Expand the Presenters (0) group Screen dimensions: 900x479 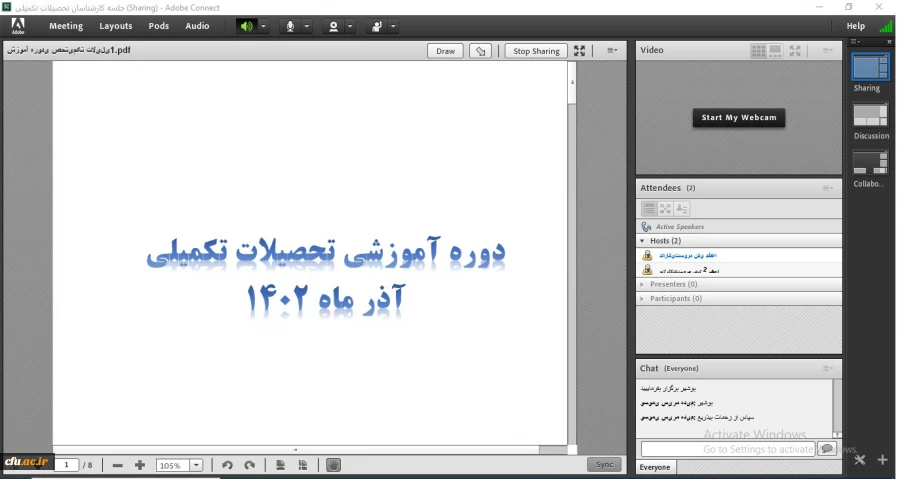tap(643, 284)
